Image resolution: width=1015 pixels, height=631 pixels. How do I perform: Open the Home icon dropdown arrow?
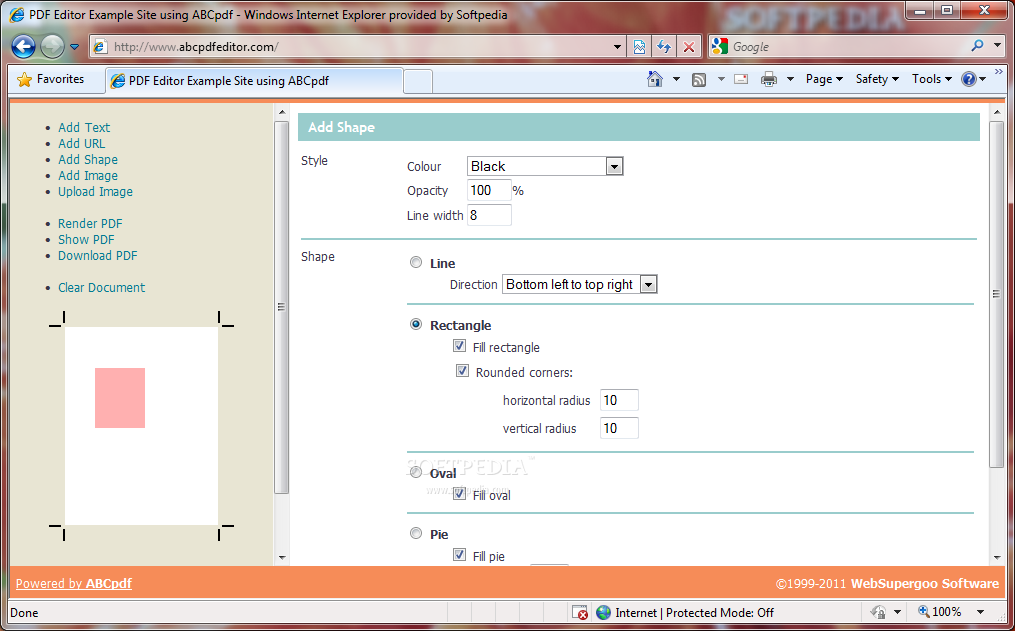click(676, 79)
